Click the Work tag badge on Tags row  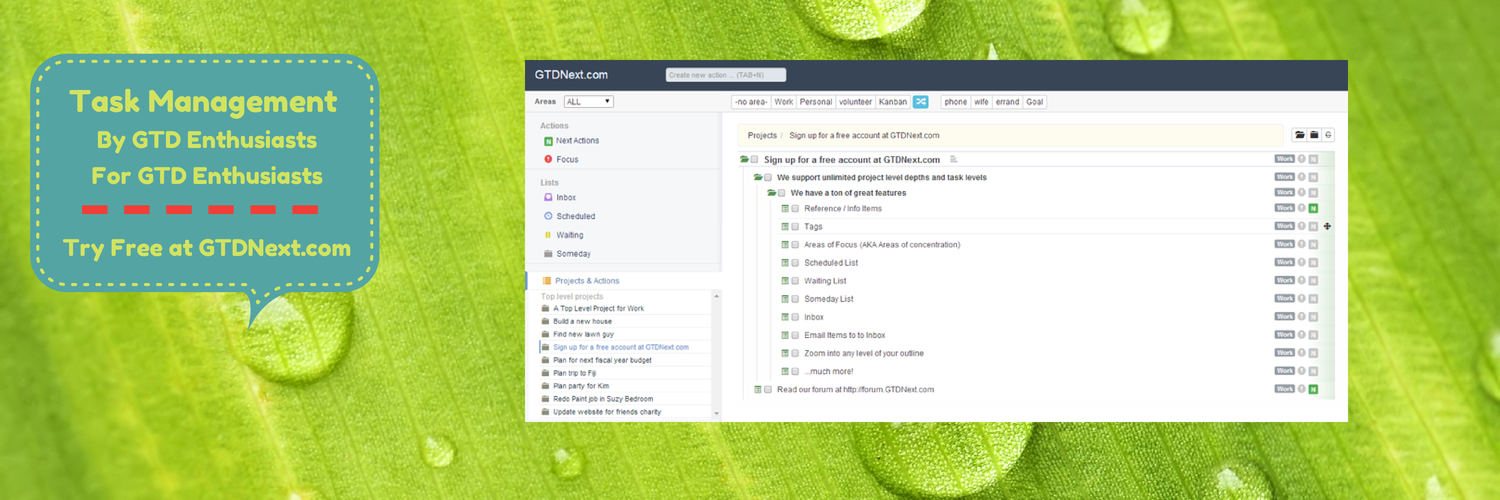point(1285,227)
